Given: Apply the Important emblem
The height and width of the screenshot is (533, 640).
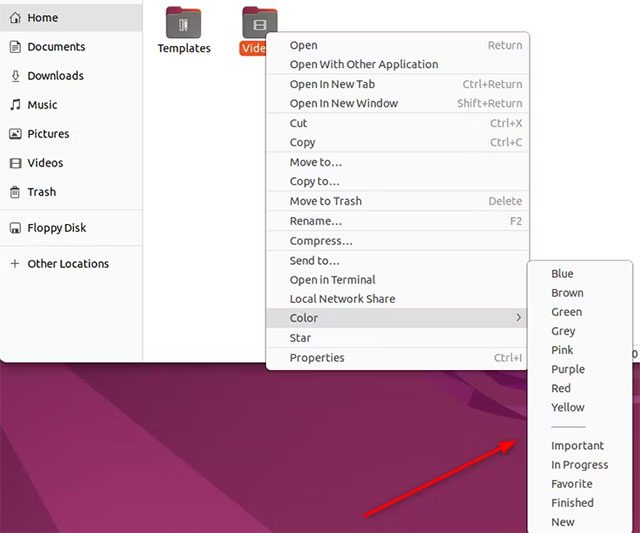Looking at the screenshot, I should pos(580,446).
